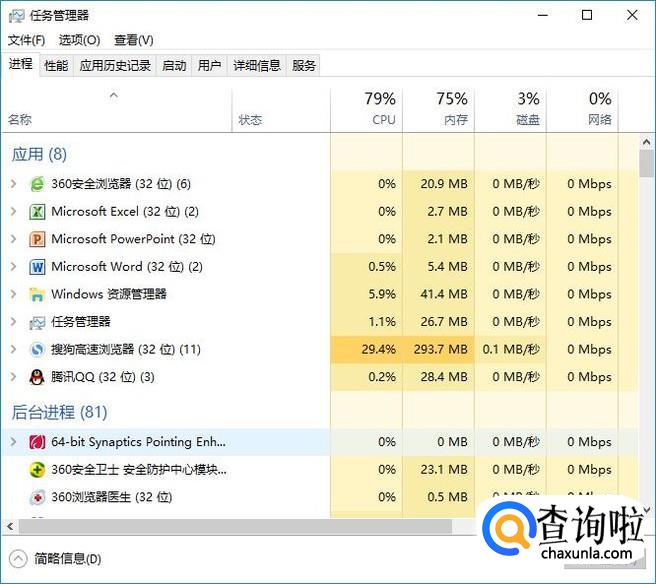
Task: Select the 搜狗高速浏览器 (32 位) (11) row
Action: (319, 349)
